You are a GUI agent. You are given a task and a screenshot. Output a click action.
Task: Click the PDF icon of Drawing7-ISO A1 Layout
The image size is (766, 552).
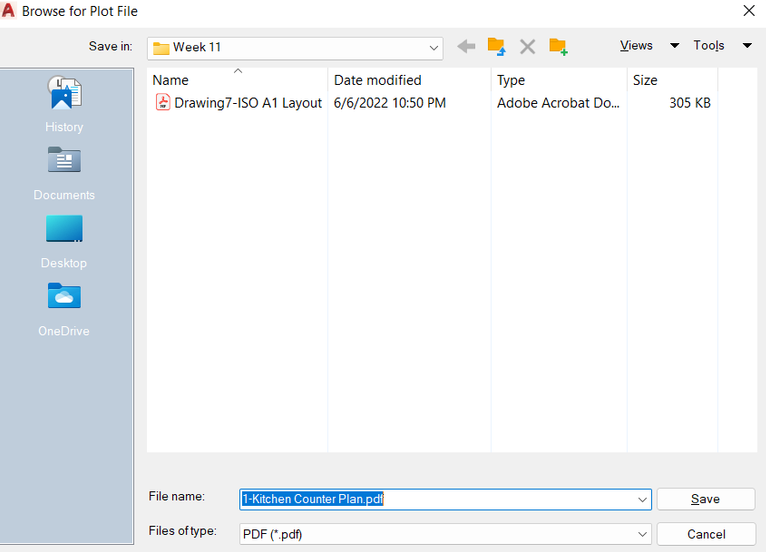pos(163,102)
